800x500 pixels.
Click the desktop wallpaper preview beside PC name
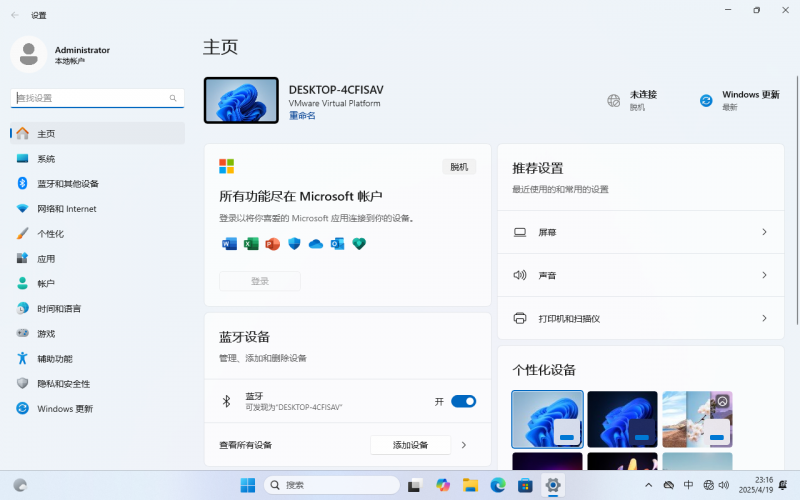pyautogui.click(x=241, y=101)
